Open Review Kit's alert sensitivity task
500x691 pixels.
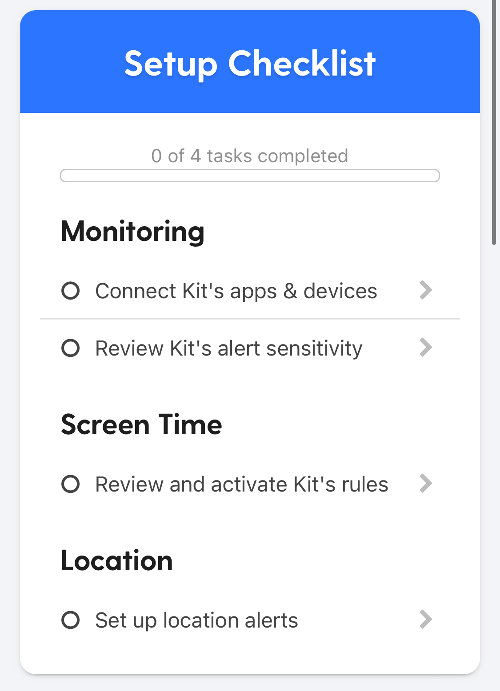pos(229,349)
